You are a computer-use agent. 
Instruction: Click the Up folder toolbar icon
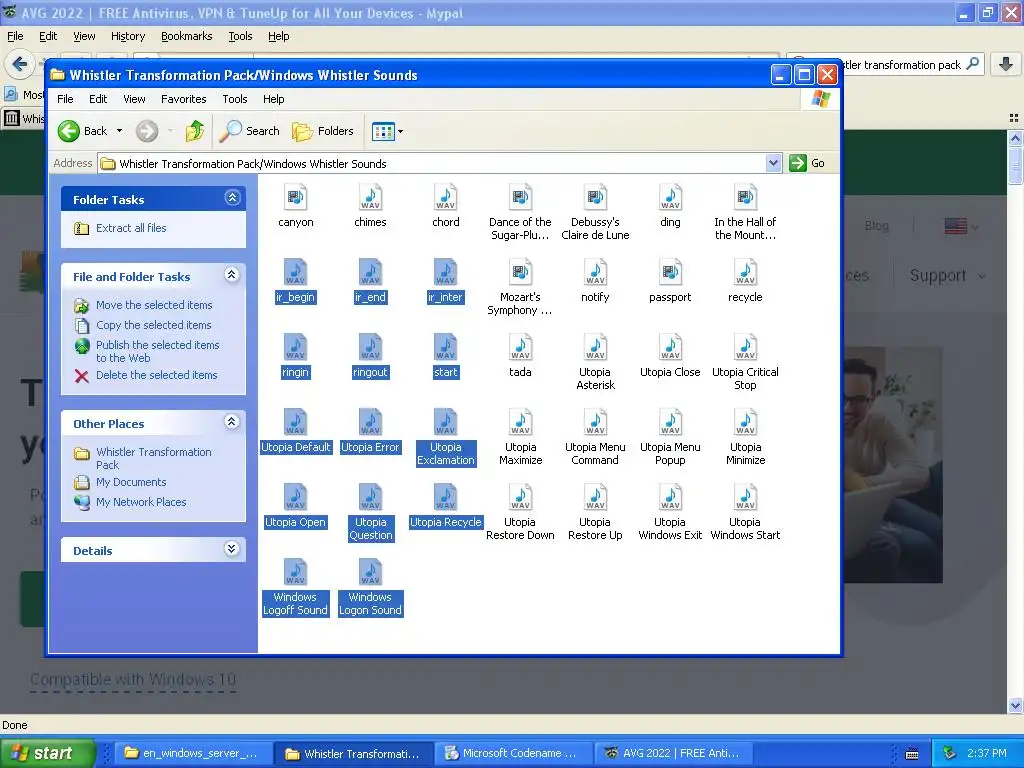195,131
